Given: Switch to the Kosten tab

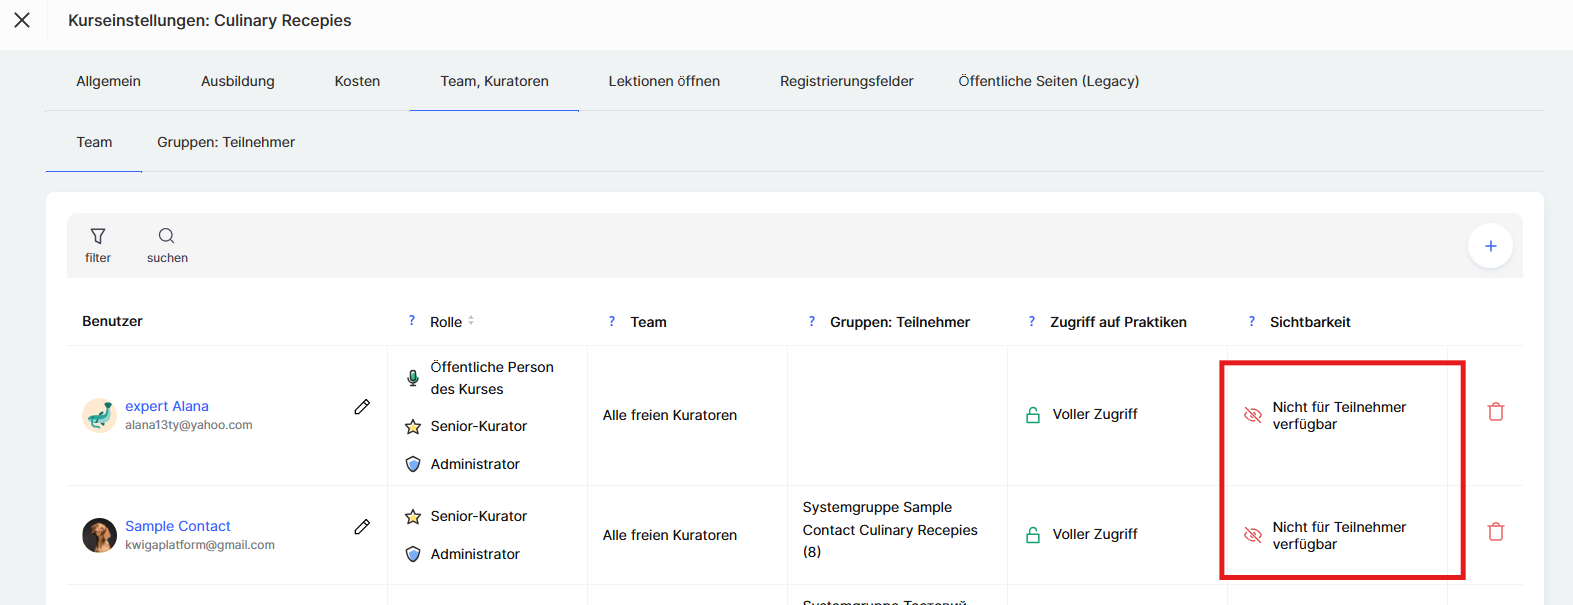Looking at the screenshot, I should pyautogui.click(x=357, y=81).
